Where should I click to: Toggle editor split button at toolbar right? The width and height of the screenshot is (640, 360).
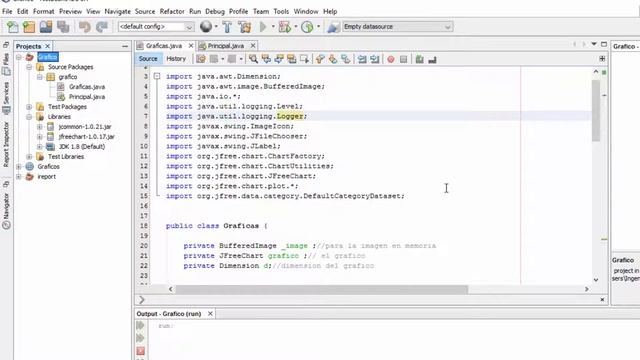602,59
